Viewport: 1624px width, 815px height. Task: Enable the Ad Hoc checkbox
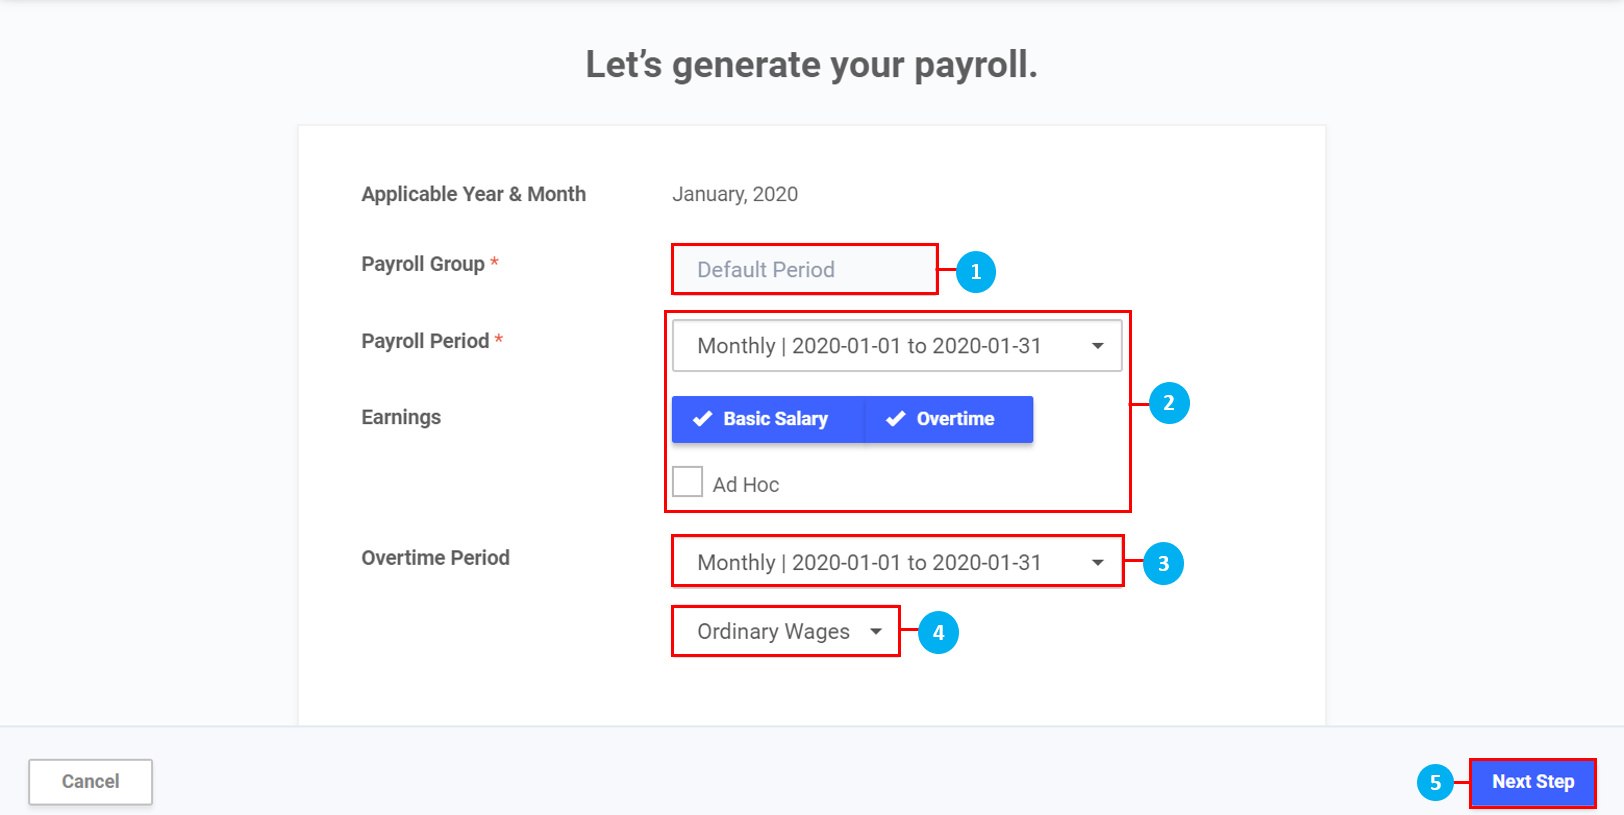[688, 482]
